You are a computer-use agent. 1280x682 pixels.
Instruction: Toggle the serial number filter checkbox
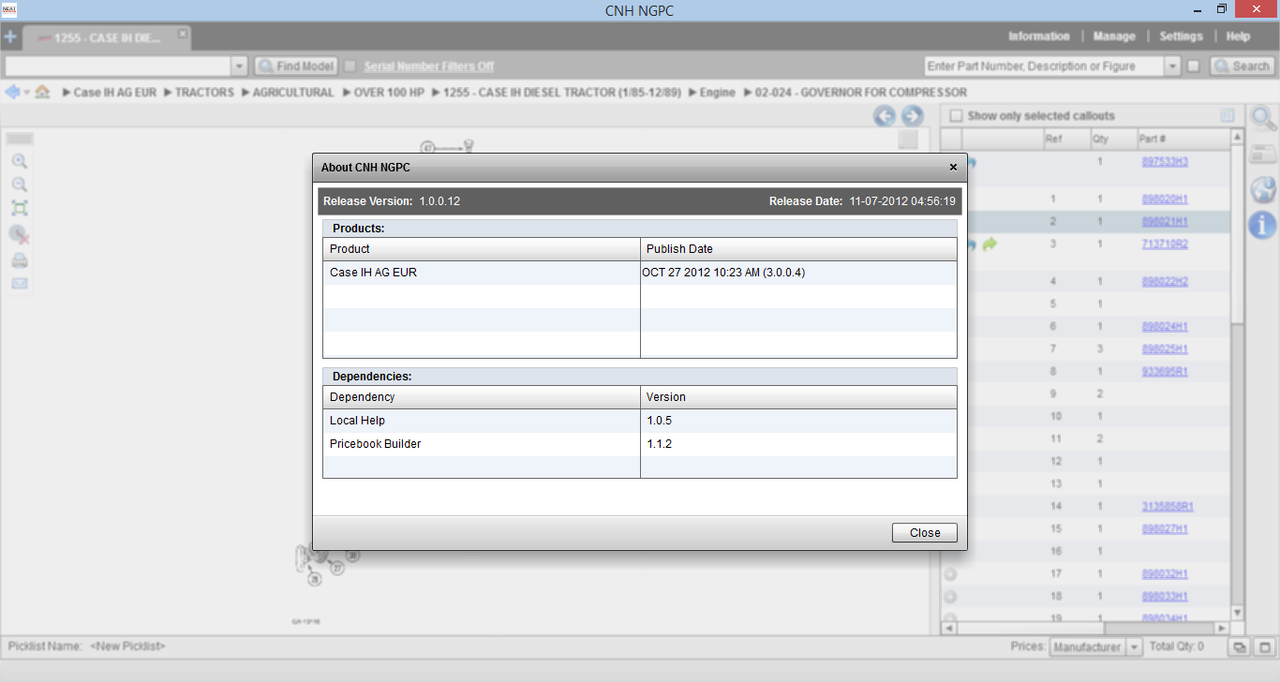click(350, 66)
